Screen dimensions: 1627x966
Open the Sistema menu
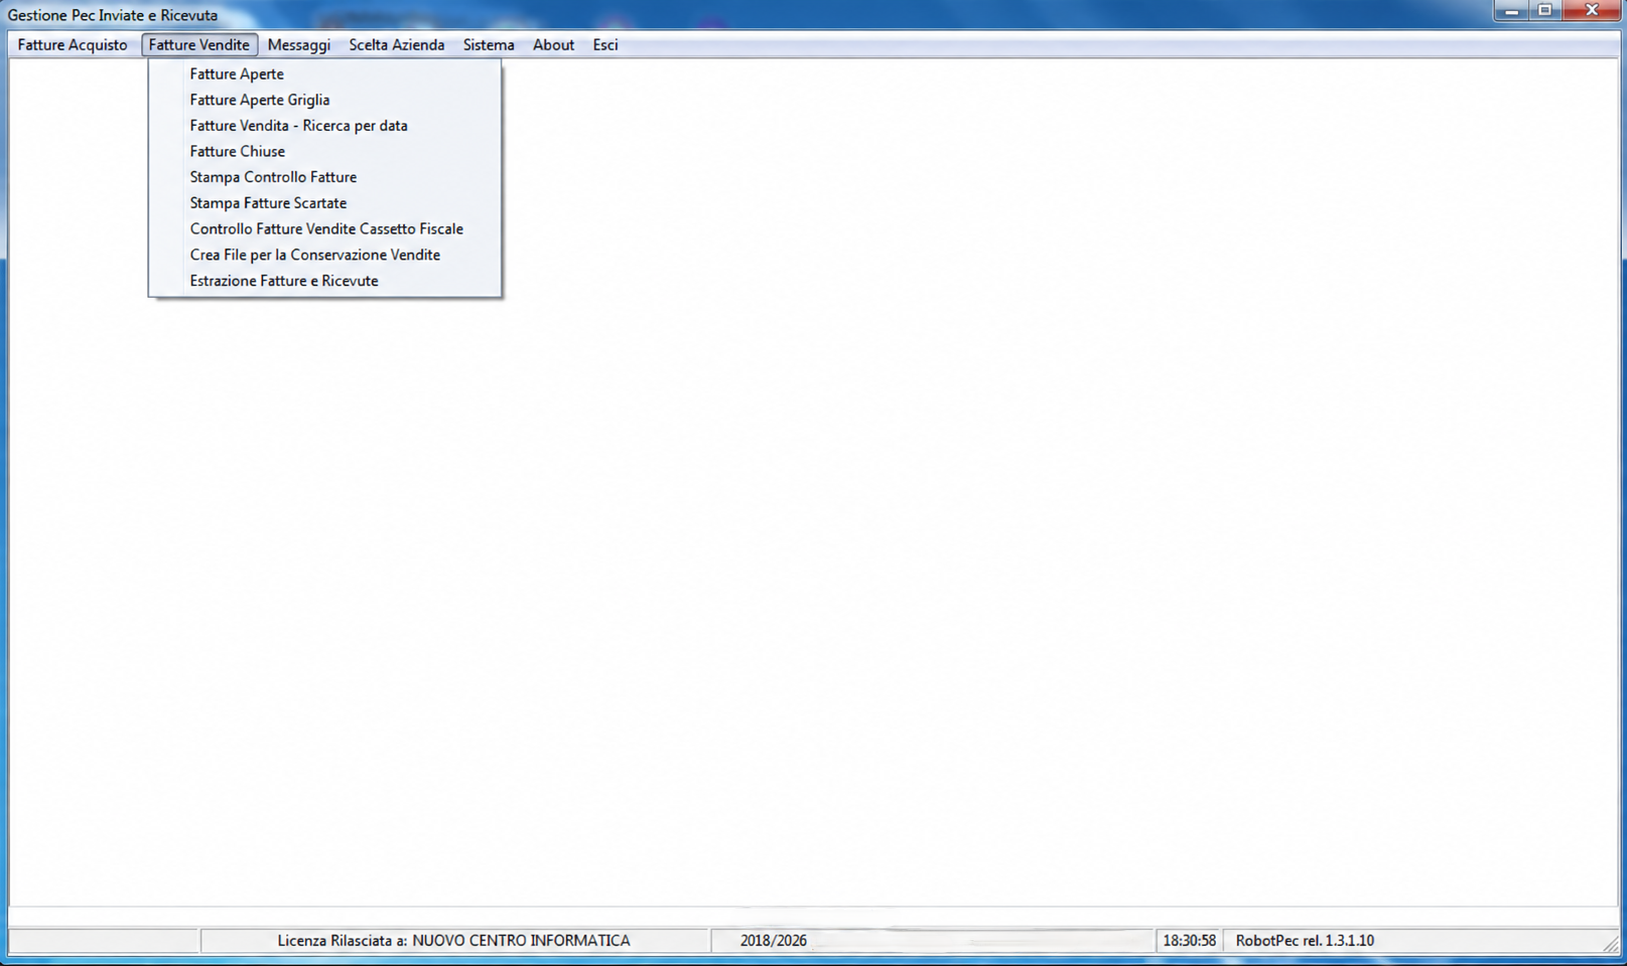(488, 45)
